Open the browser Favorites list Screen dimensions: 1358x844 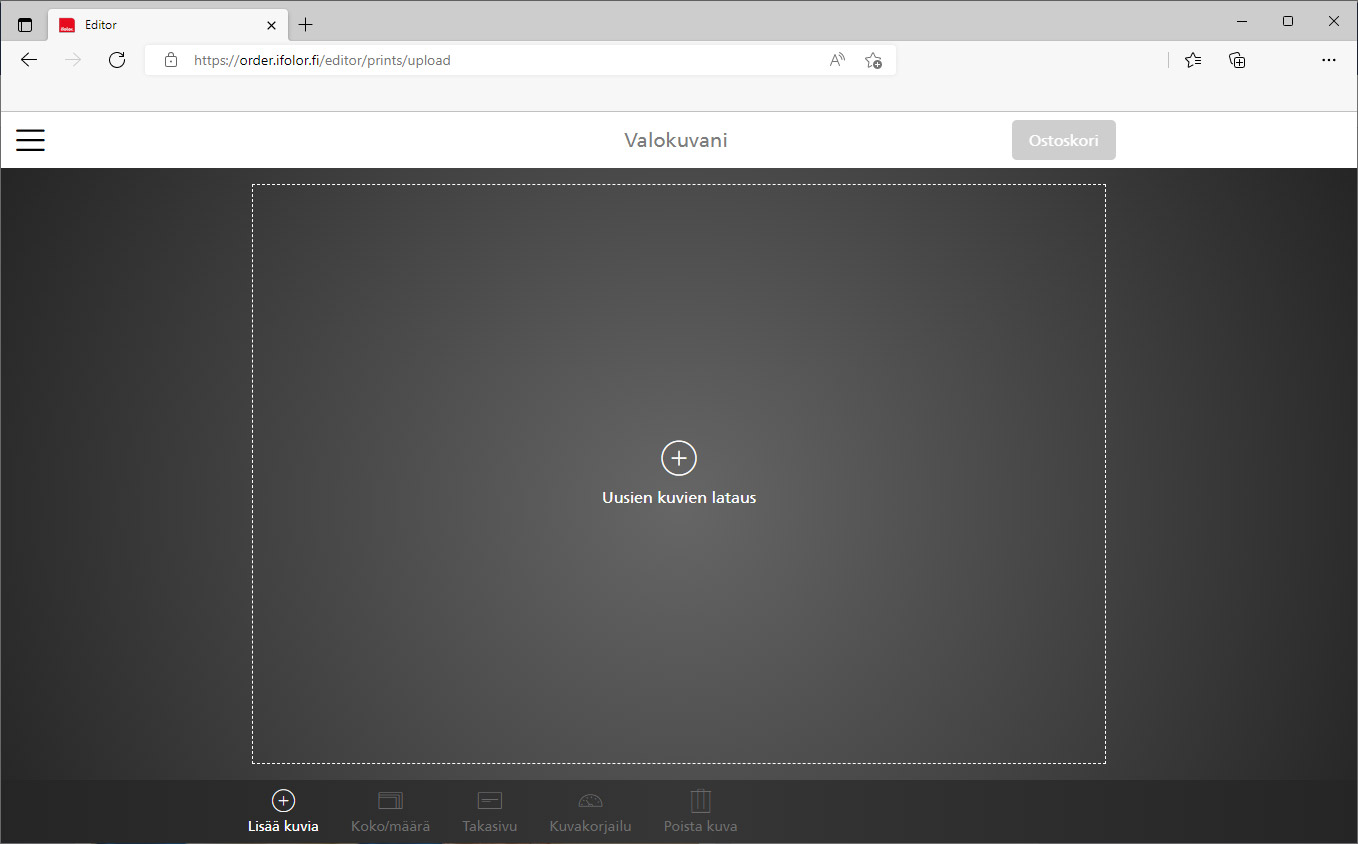click(x=1193, y=60)
